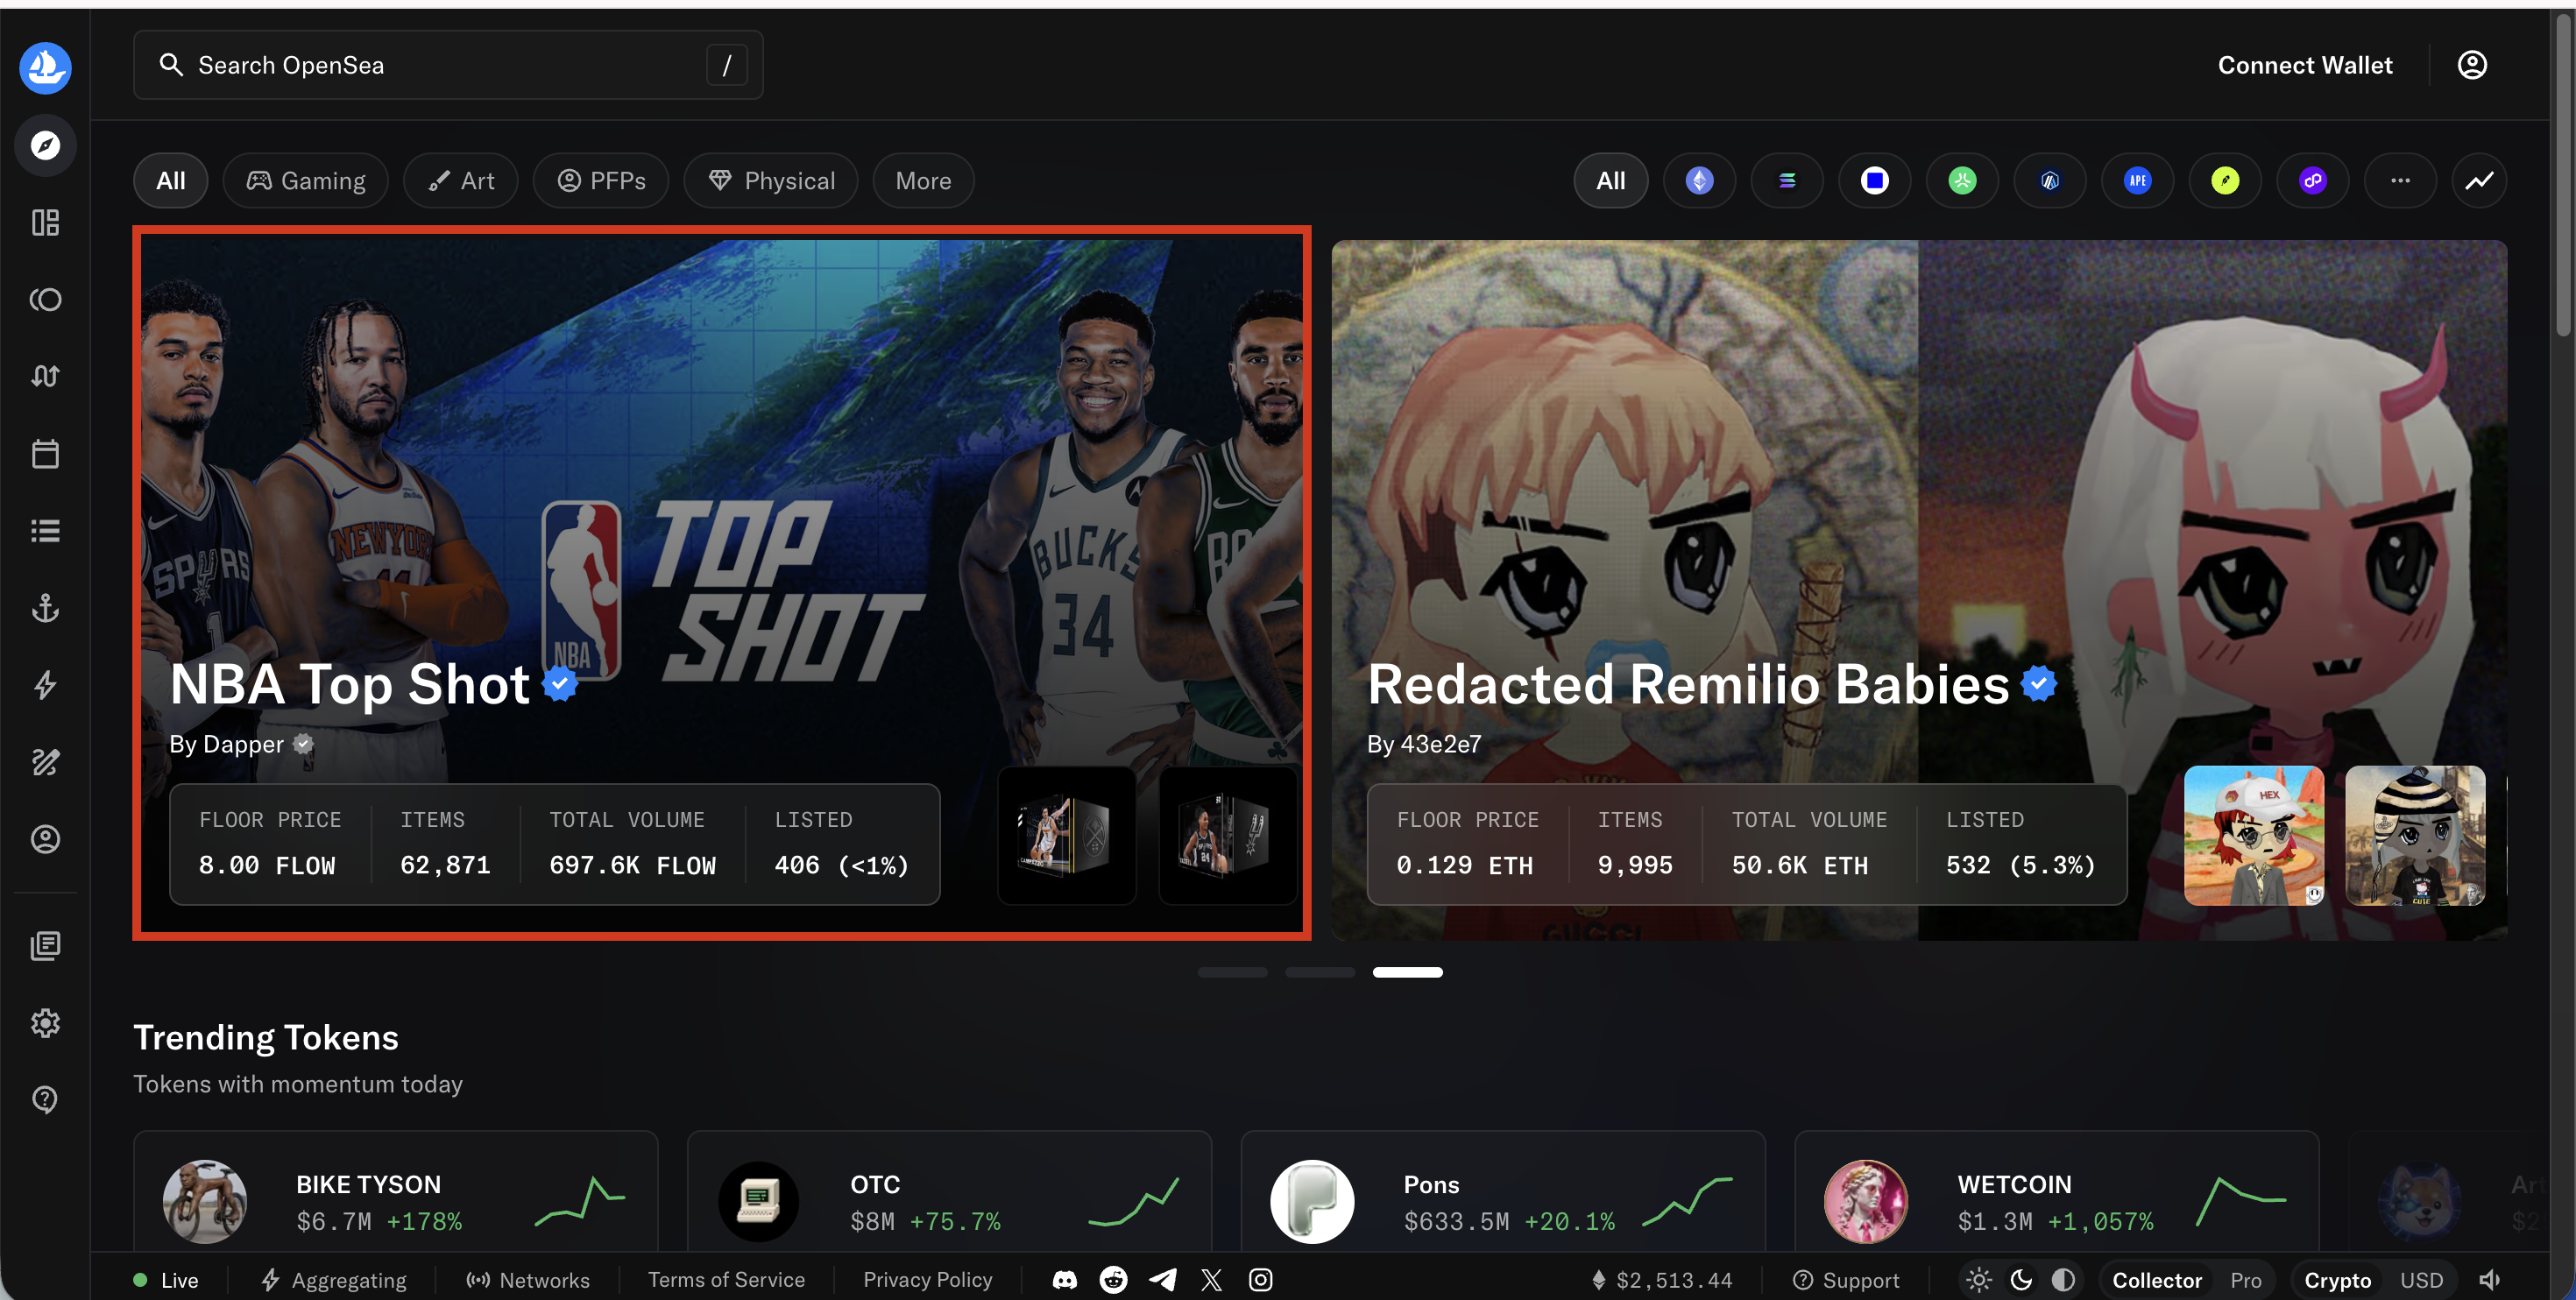
Task: Click the account avatar icon beside Connect Wallet
Action: tap(2471, 65)
